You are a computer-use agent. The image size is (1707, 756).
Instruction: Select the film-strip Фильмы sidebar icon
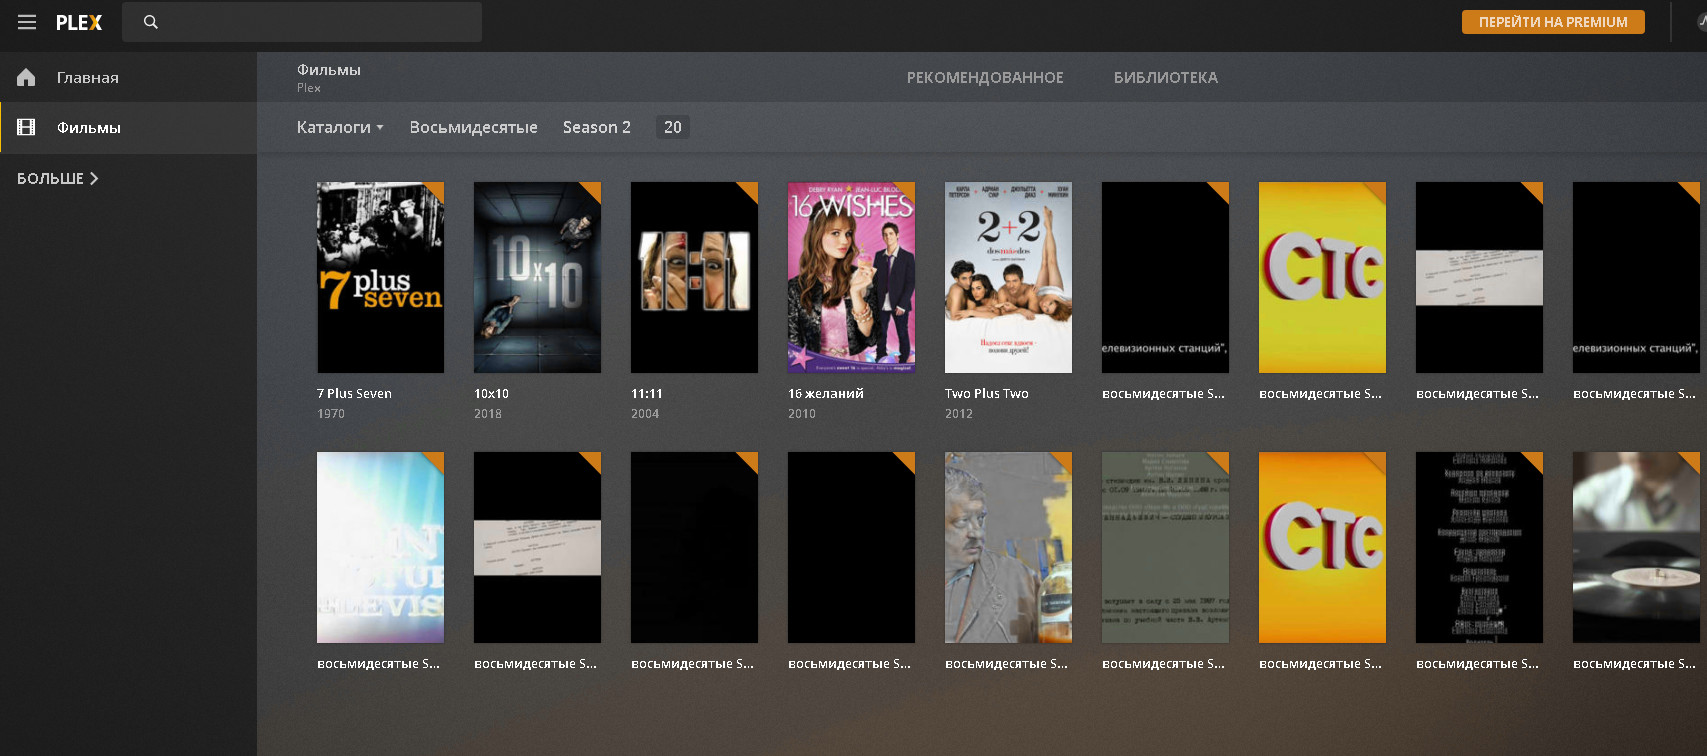(x=26, y=127)
